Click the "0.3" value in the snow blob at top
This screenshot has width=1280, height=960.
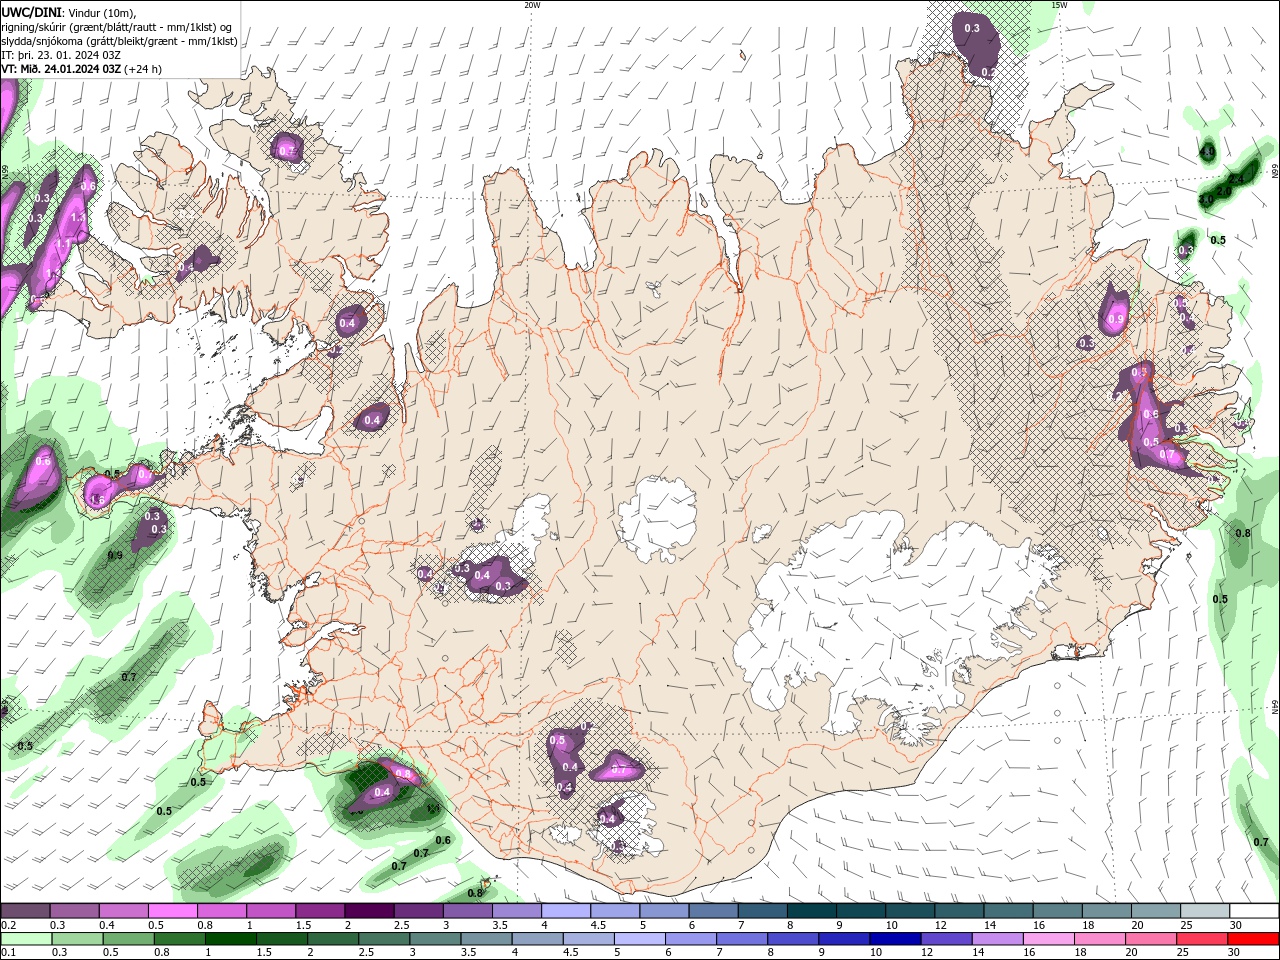[972, 28]
